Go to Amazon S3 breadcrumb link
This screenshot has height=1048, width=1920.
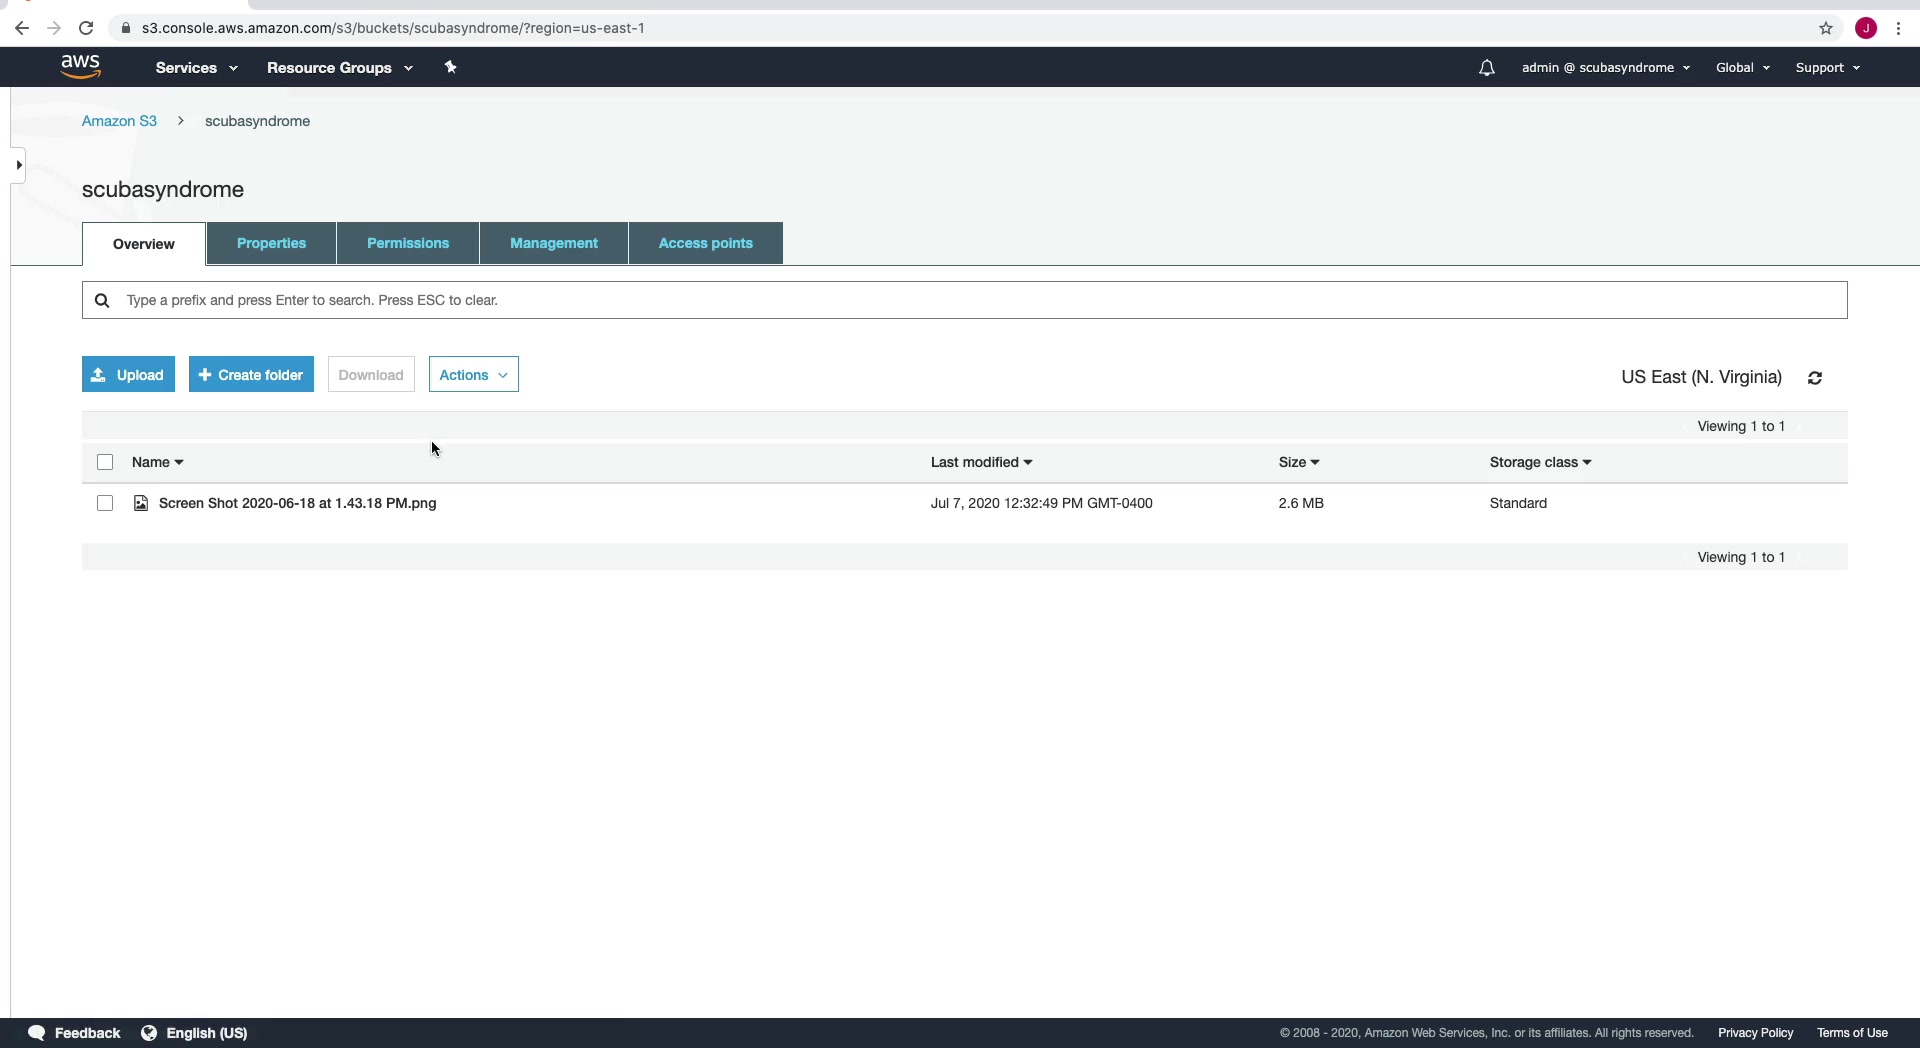pos(119,121)
